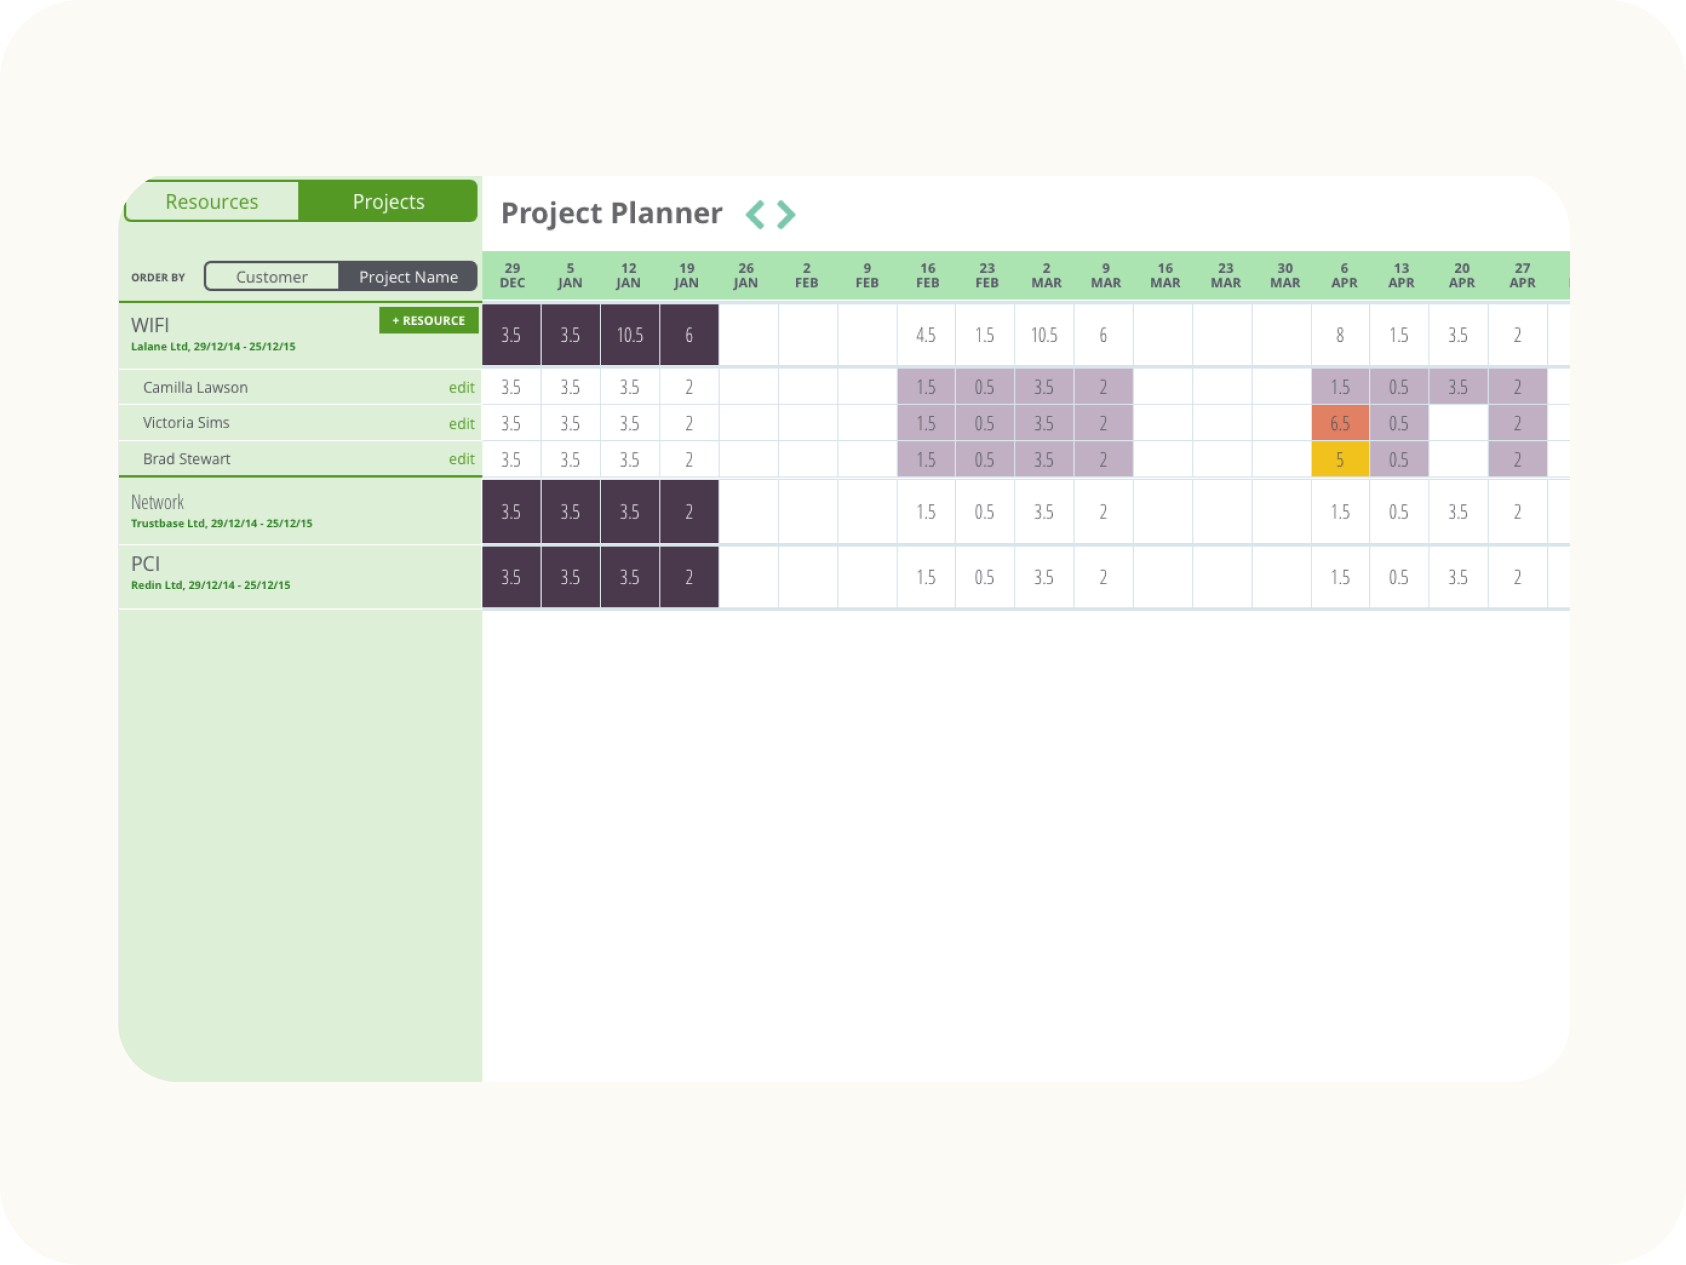This screenshot has width=1686, height=1265.
Task: Order projects by Project Name
Action: [408, 277]
